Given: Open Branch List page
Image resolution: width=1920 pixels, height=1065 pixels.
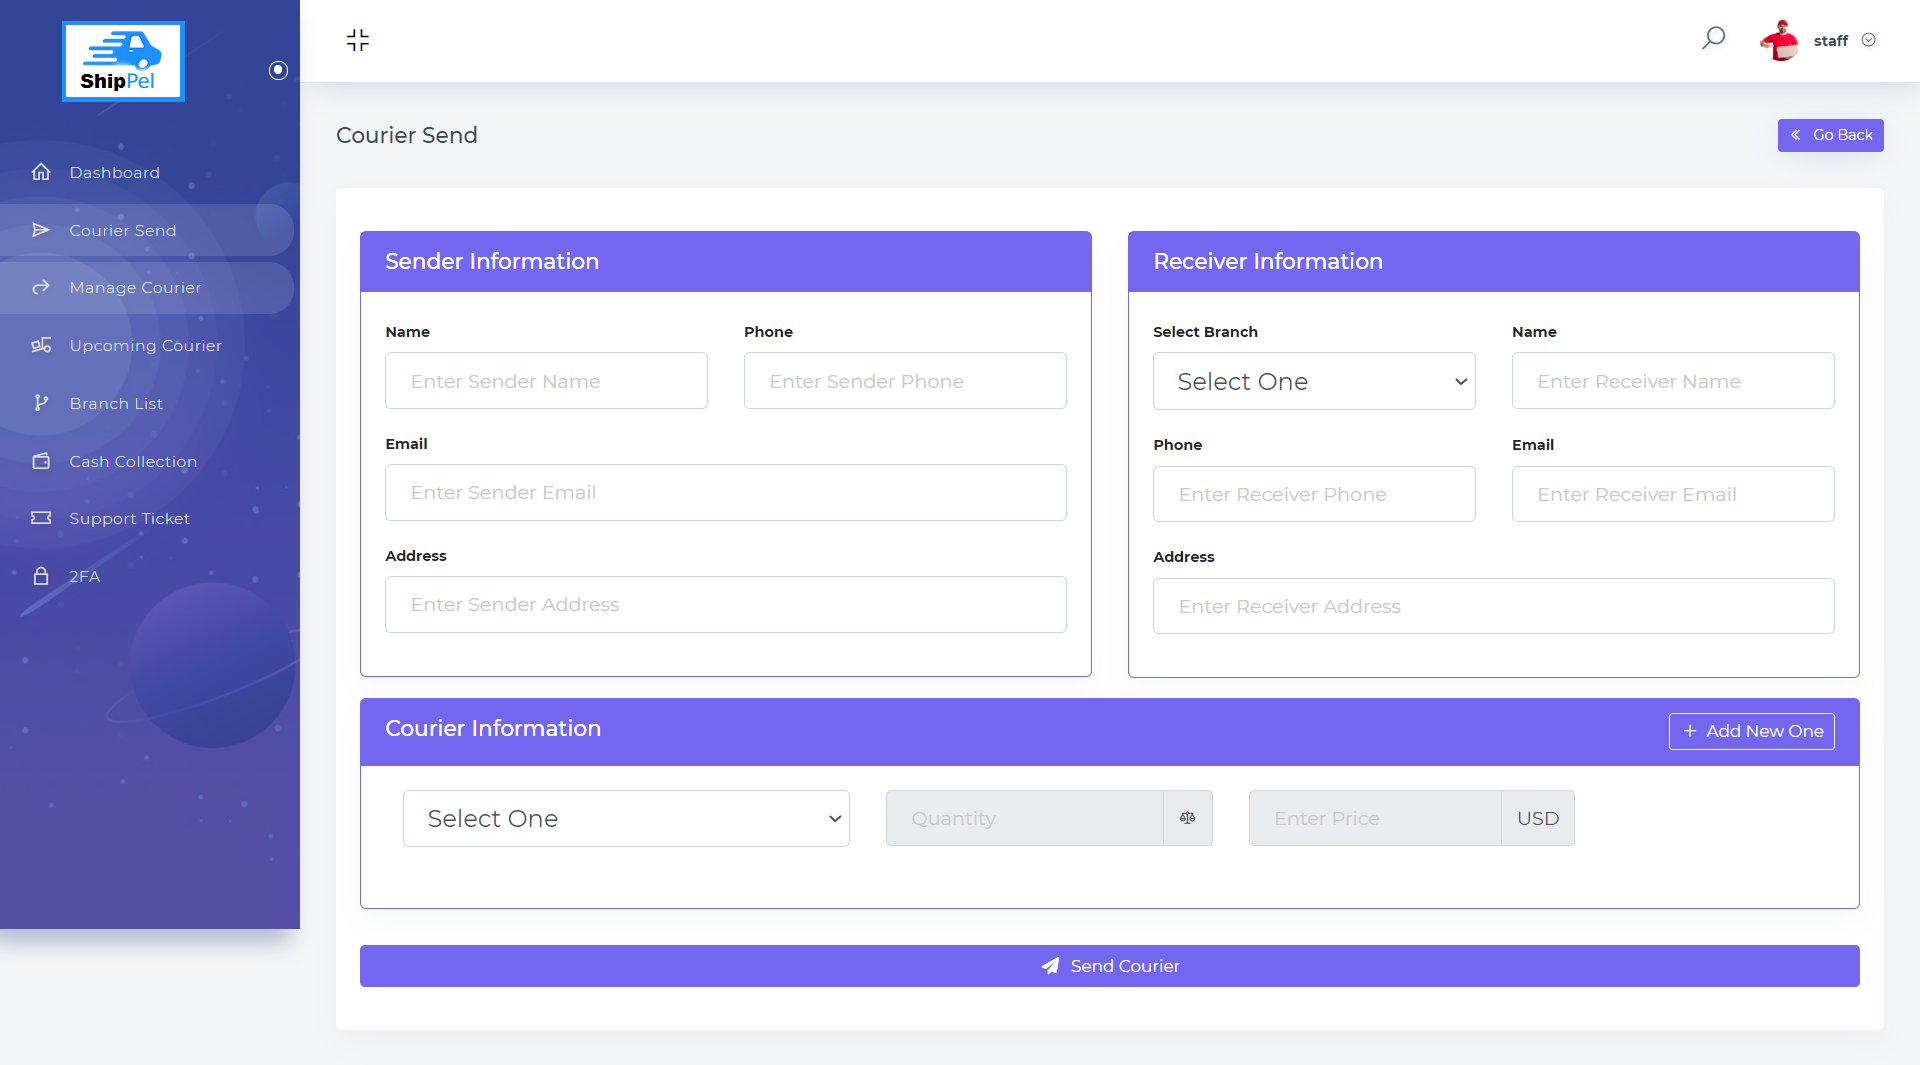Looking at the screenshot, I should point(147,403).
